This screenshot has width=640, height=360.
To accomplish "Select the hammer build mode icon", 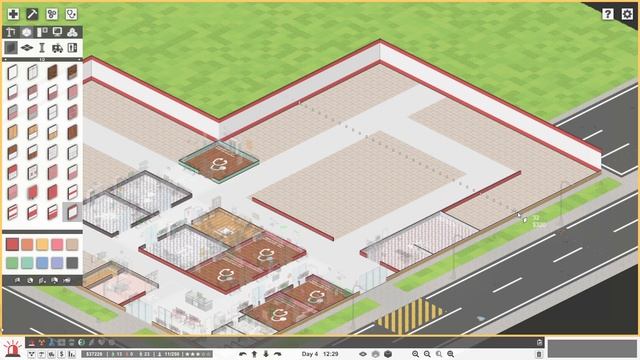I will [x=32, y=14].
